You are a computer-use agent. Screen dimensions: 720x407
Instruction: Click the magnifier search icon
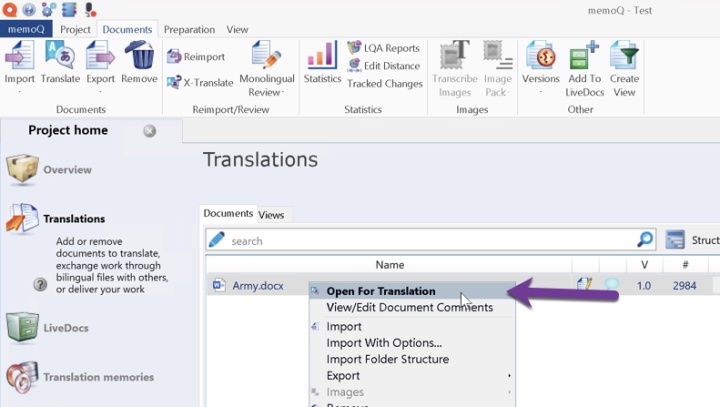tap(645, 239)
